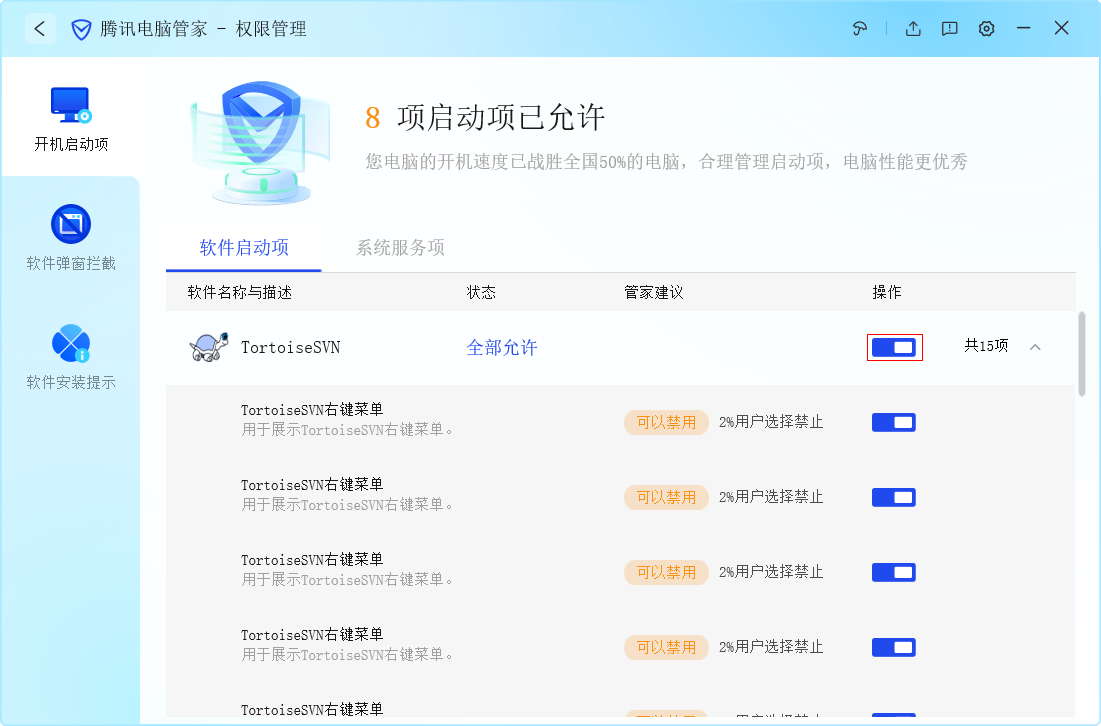Click the 操作 column header
1101x726 pixels.
[x=886, y=292]
